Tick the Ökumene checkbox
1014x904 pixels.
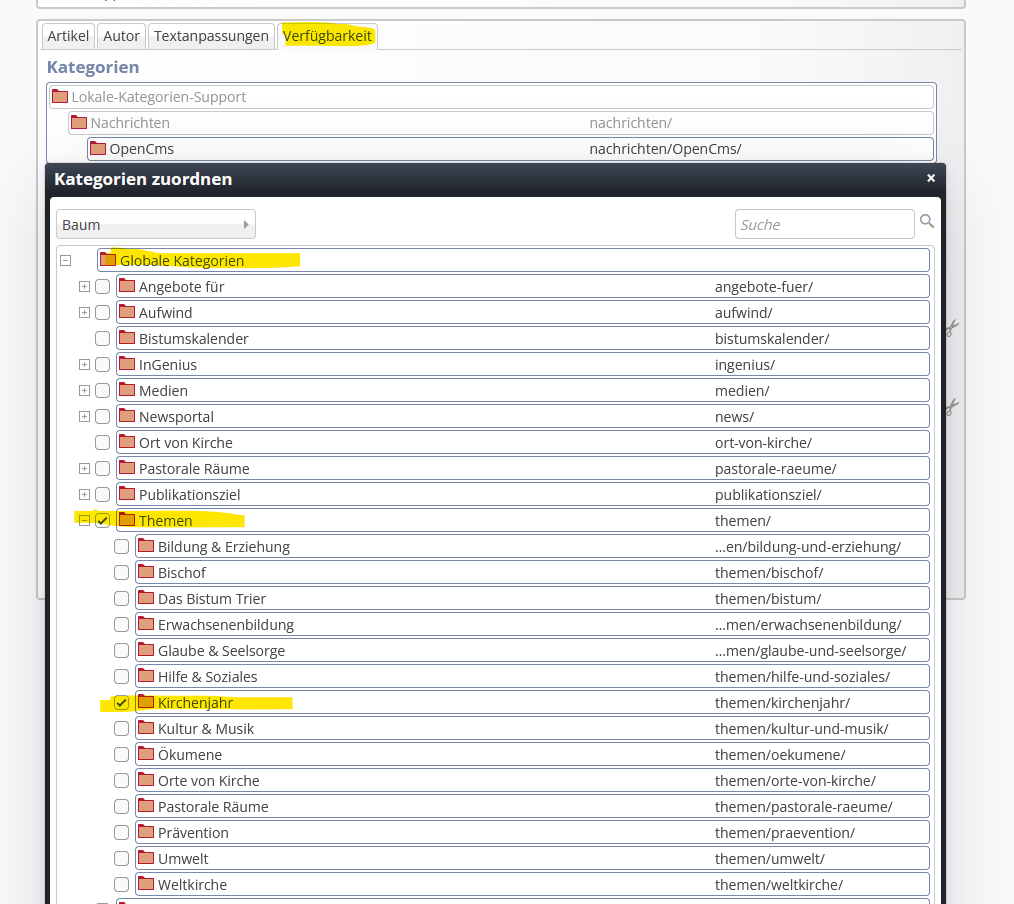pyautogui.click(x=121, y=755)
